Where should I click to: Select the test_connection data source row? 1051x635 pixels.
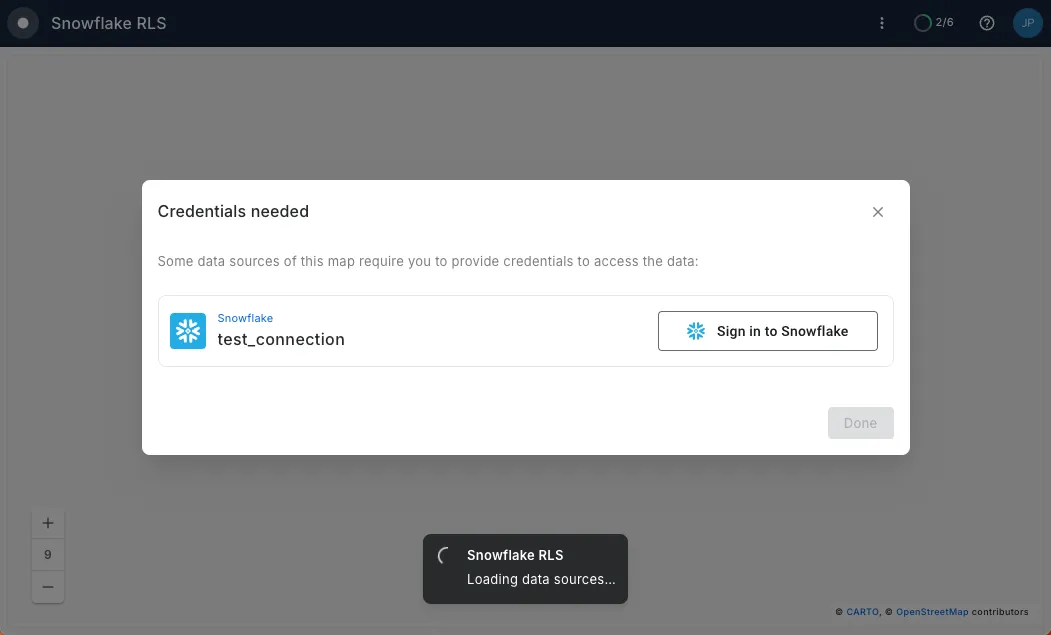tap(400, 330)
